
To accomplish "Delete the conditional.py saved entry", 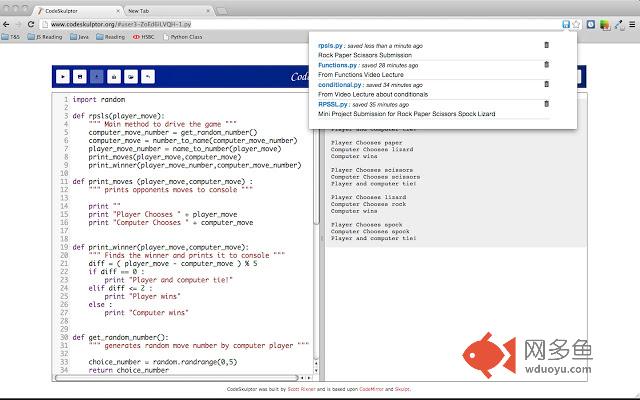I will point(547,84).
